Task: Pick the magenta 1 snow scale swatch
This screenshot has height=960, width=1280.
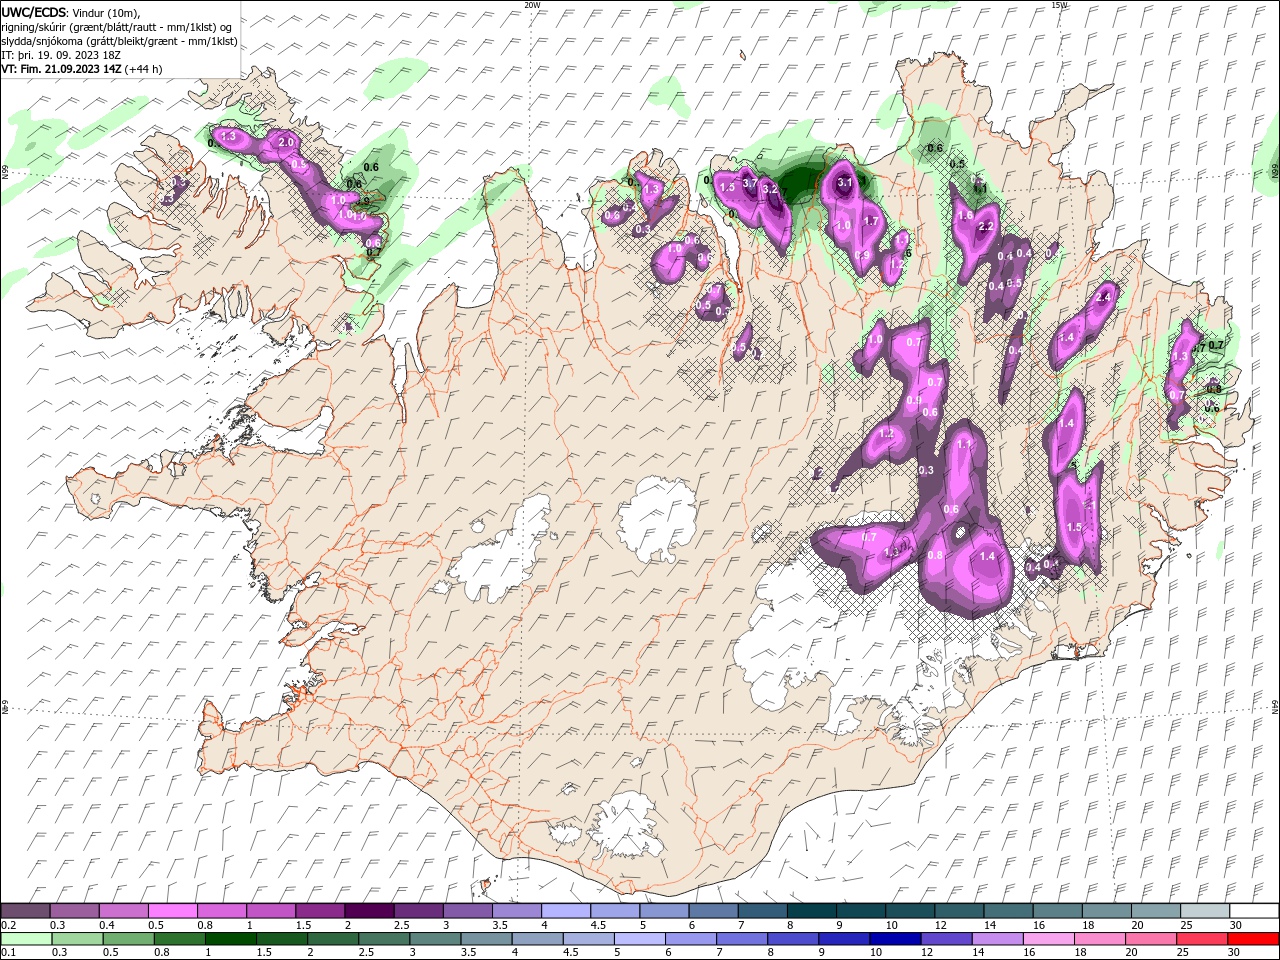Action: (x=270, y=911)
